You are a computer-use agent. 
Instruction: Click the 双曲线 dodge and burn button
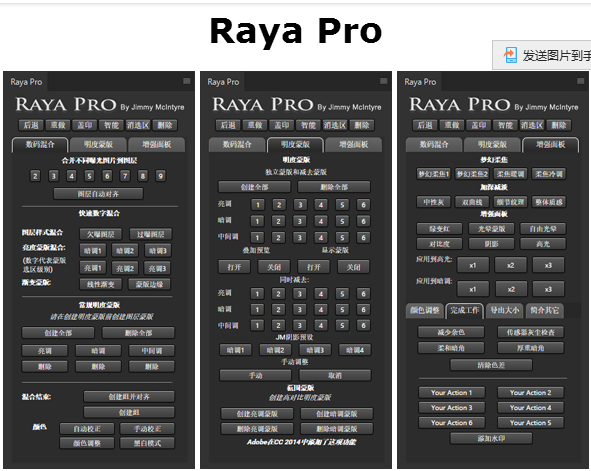click(x=472, y=202)
